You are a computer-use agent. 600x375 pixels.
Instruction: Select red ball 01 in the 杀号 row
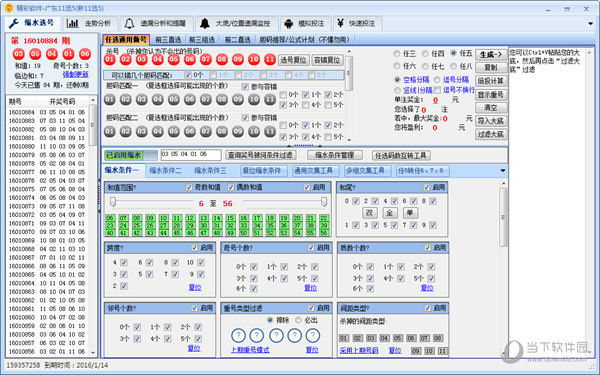110,59
